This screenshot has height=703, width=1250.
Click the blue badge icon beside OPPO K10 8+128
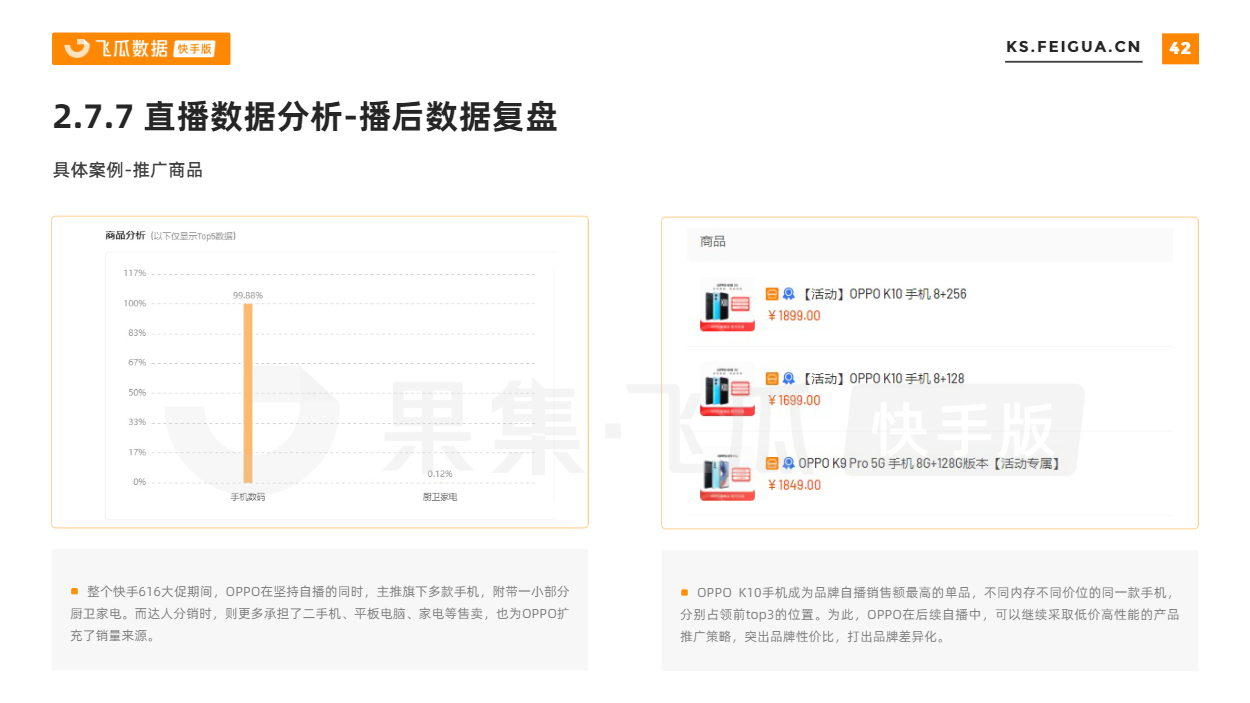click(x=788, y=379)
